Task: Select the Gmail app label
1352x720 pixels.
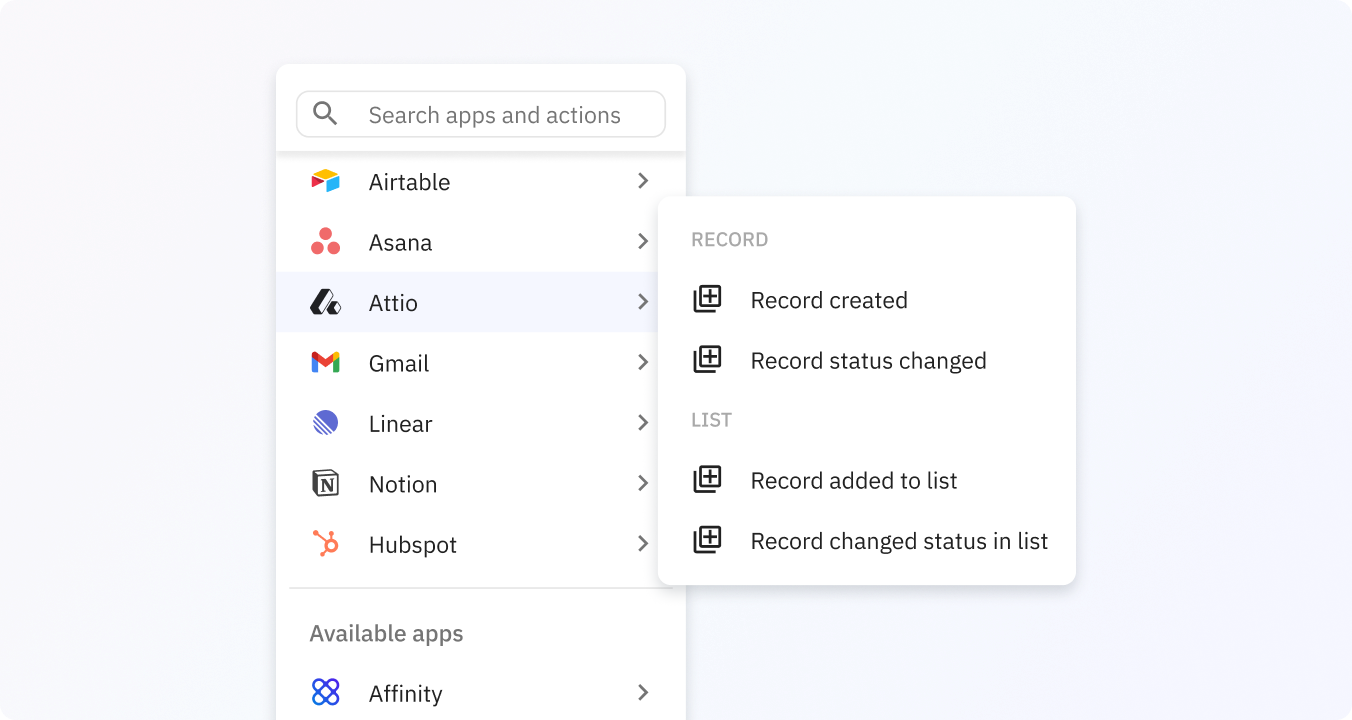Action: click(399, 364)
